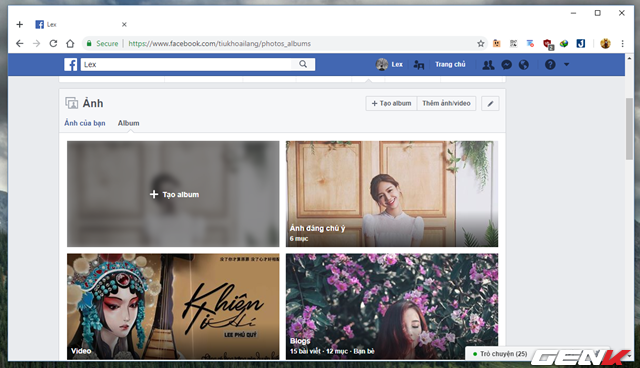Screen dimensions: 640x368
Task: Click the search magnifier button
Action: pyautogui.click(x=303, y=64)
